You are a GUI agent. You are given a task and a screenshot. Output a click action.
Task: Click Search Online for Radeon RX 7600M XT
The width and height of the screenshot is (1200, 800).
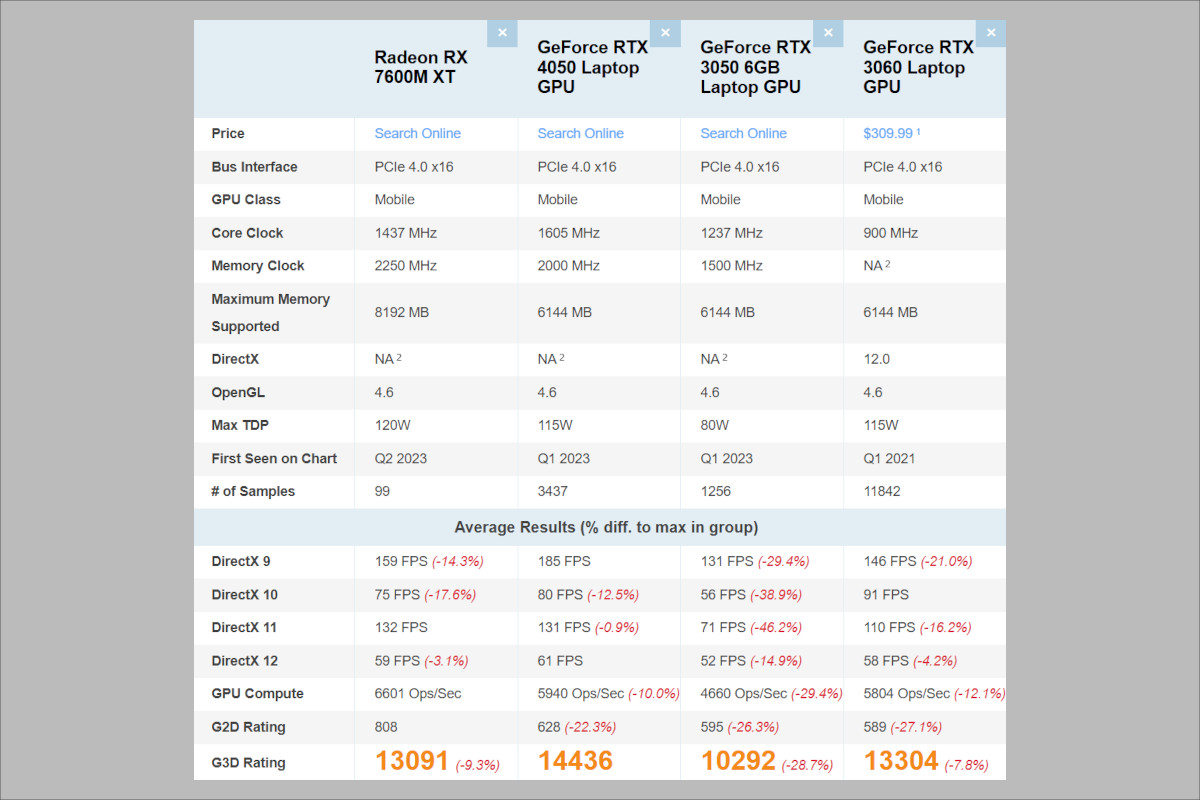coord(418,133)
